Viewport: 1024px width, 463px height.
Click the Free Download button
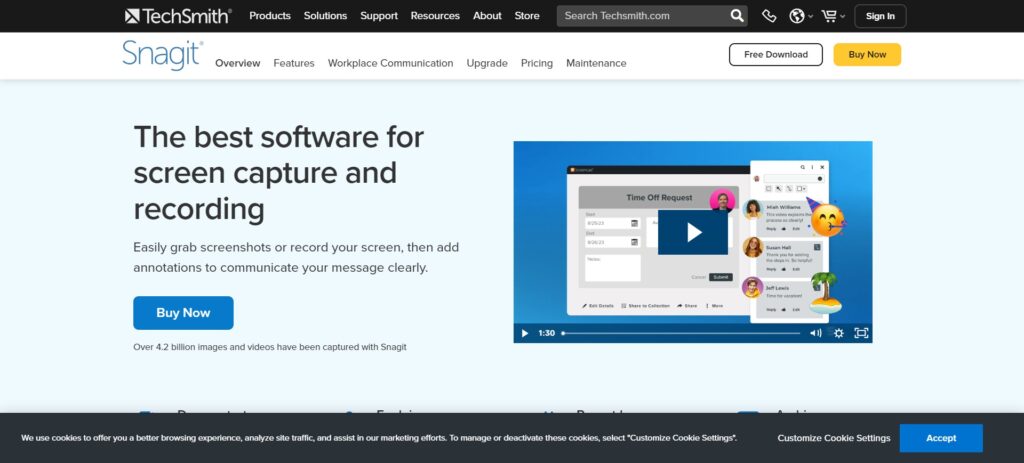click(x=776, y=55)
